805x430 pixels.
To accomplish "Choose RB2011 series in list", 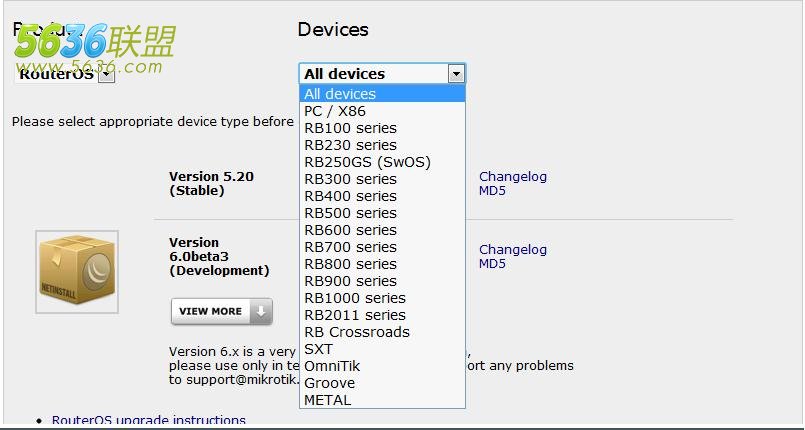I will tap(382, 315).
